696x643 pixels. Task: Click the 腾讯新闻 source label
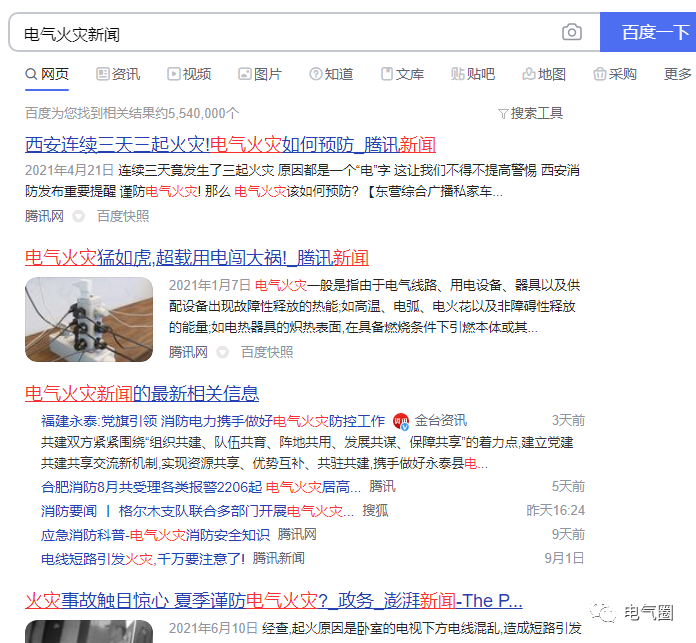pyautogui.click(x=279, y=559)
